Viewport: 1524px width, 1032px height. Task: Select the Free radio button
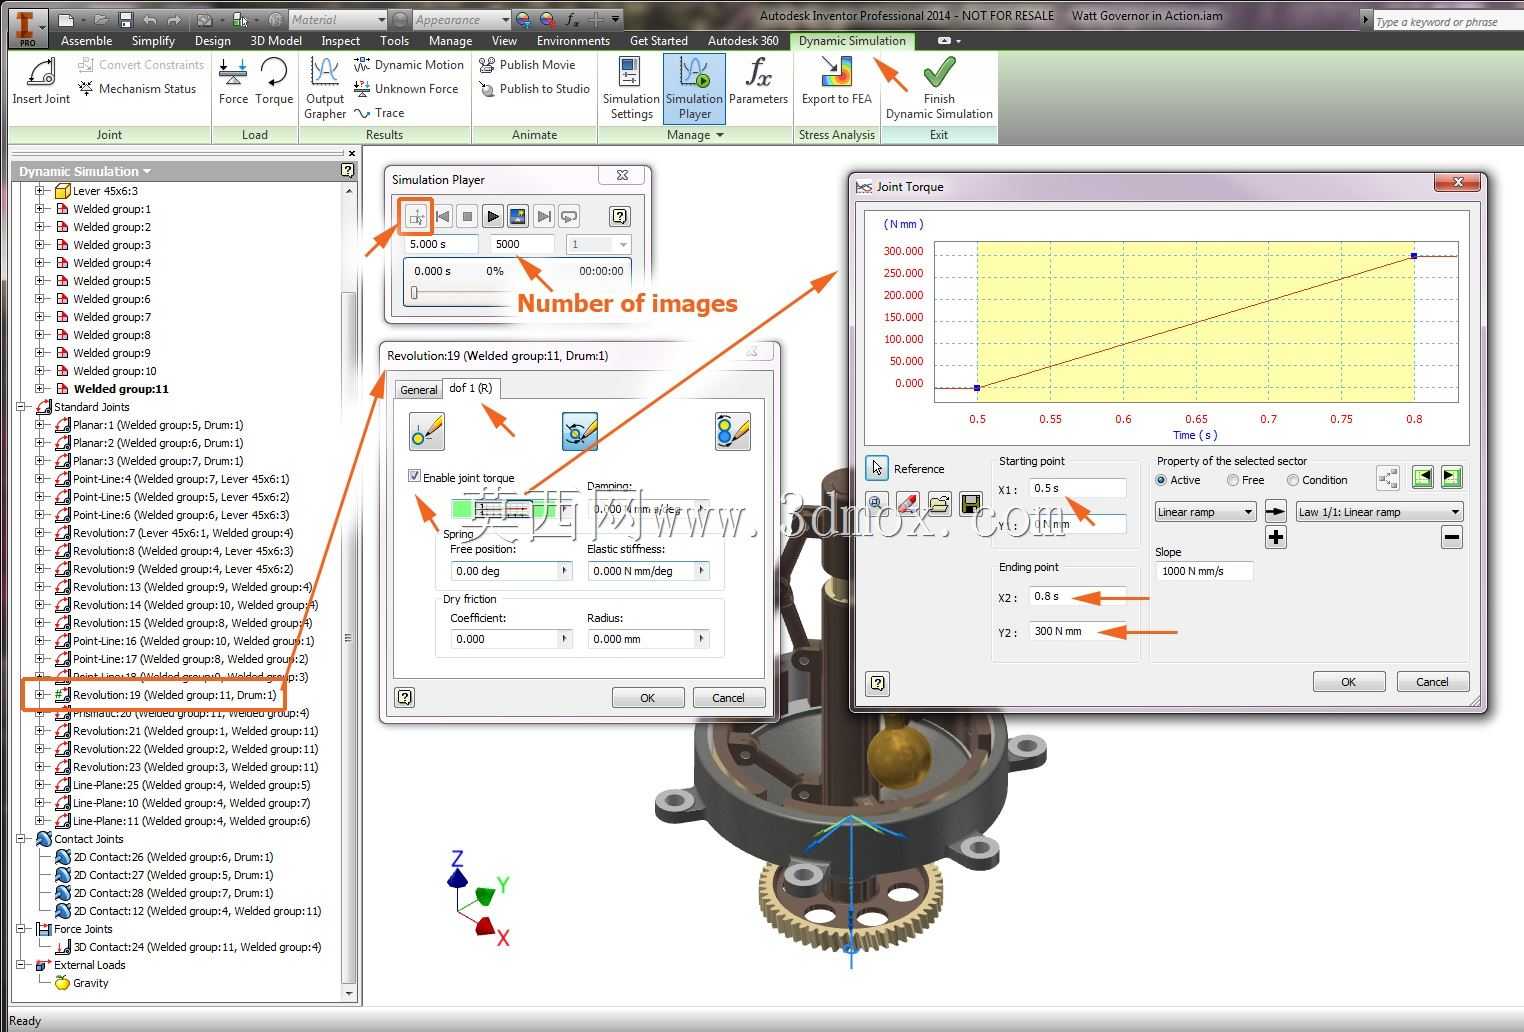coord(1233,480)
